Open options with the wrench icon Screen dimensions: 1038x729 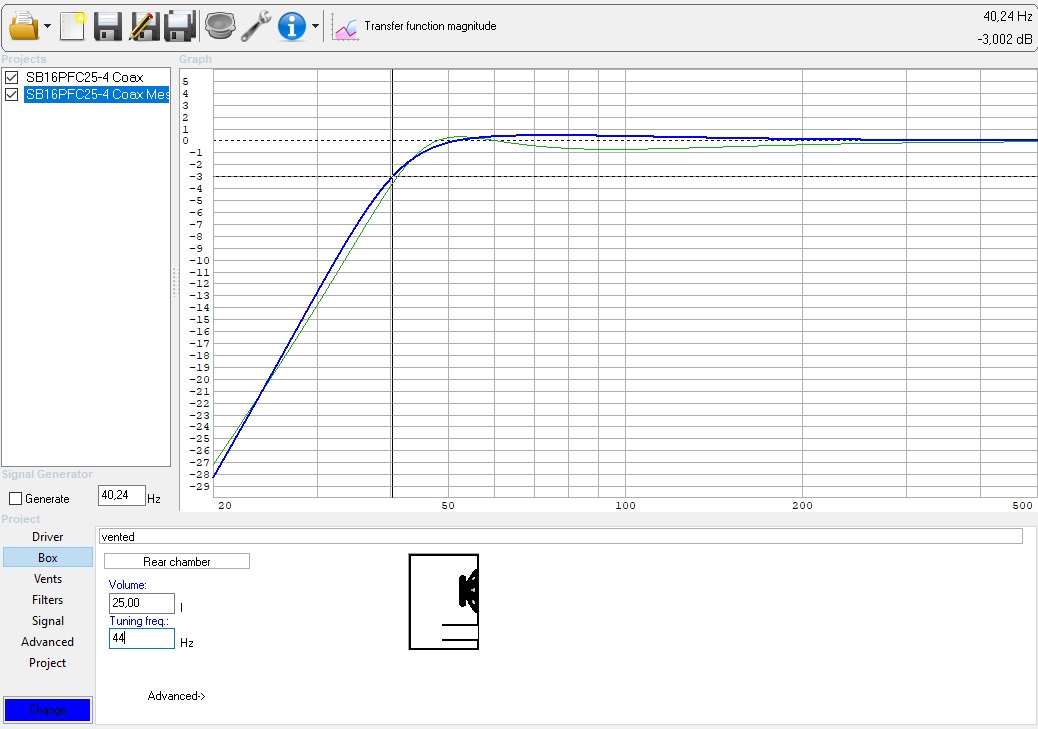pos(256,26)
